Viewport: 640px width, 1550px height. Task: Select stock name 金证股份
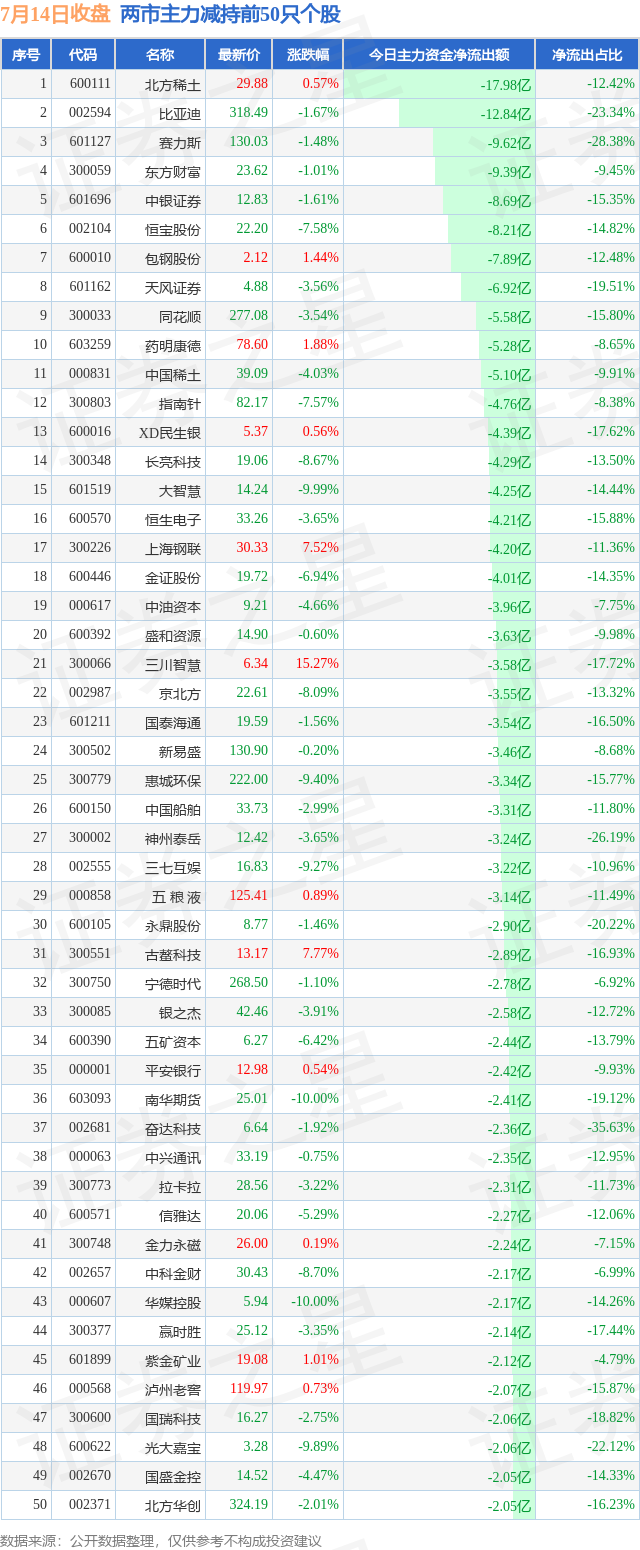(173, 577)
